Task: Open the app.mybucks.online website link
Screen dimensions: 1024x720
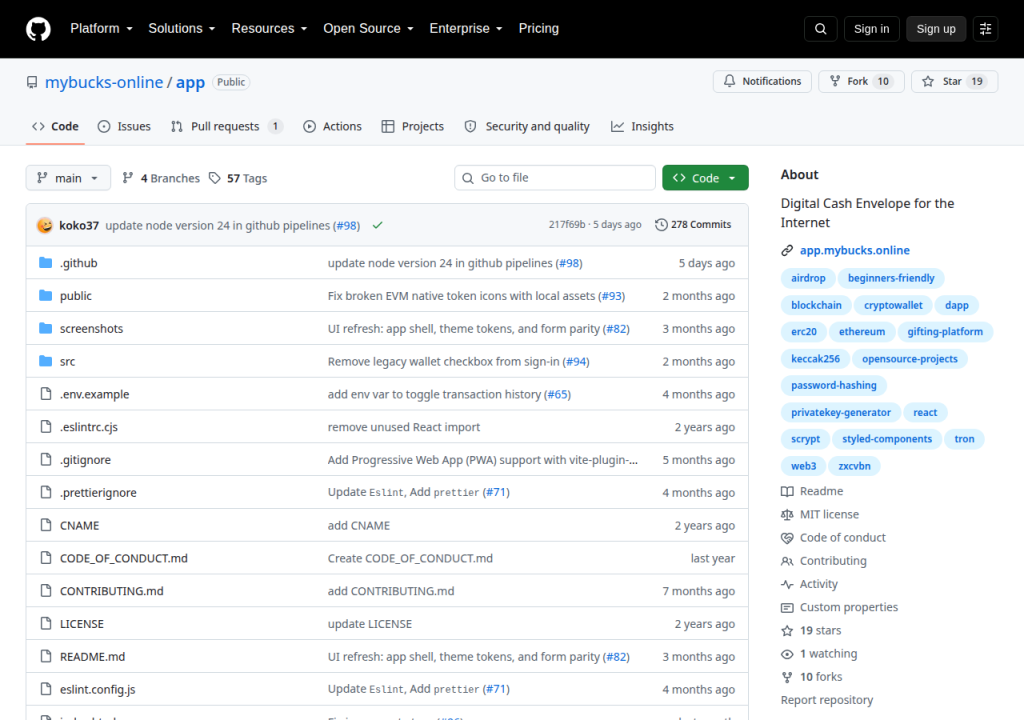Action: [x=854, y=250]
